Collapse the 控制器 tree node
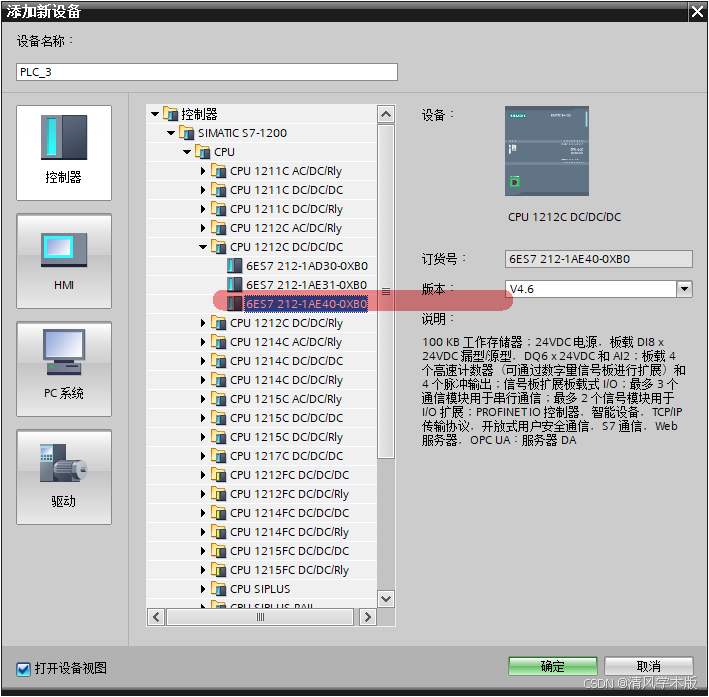Image resolution: width=709 pixels, height=697 pixels. 155,114
